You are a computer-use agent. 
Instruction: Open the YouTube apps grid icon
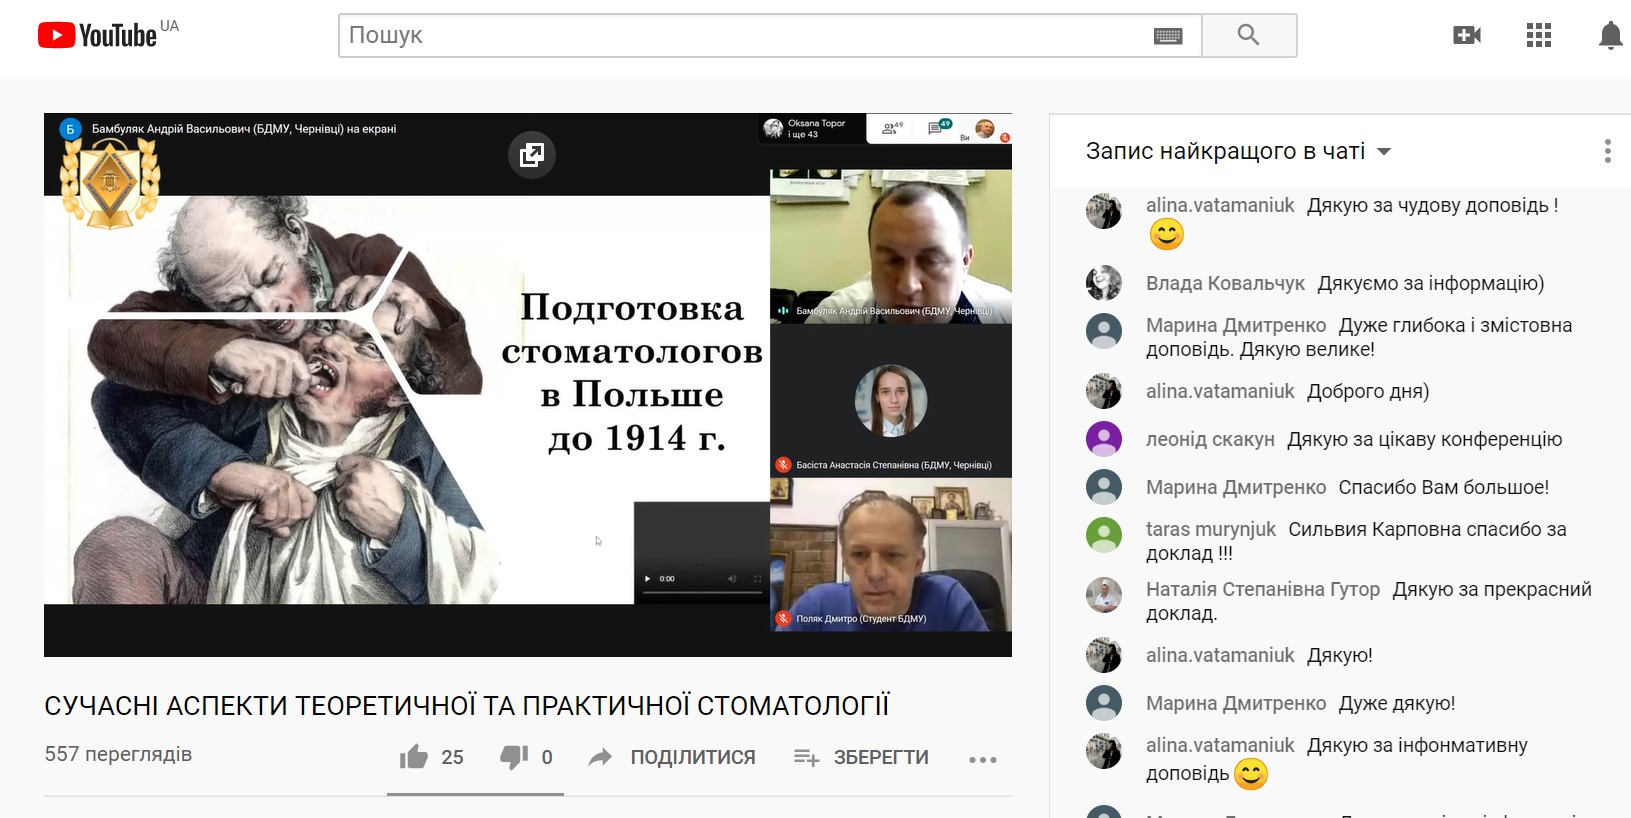coord(1539,35)
